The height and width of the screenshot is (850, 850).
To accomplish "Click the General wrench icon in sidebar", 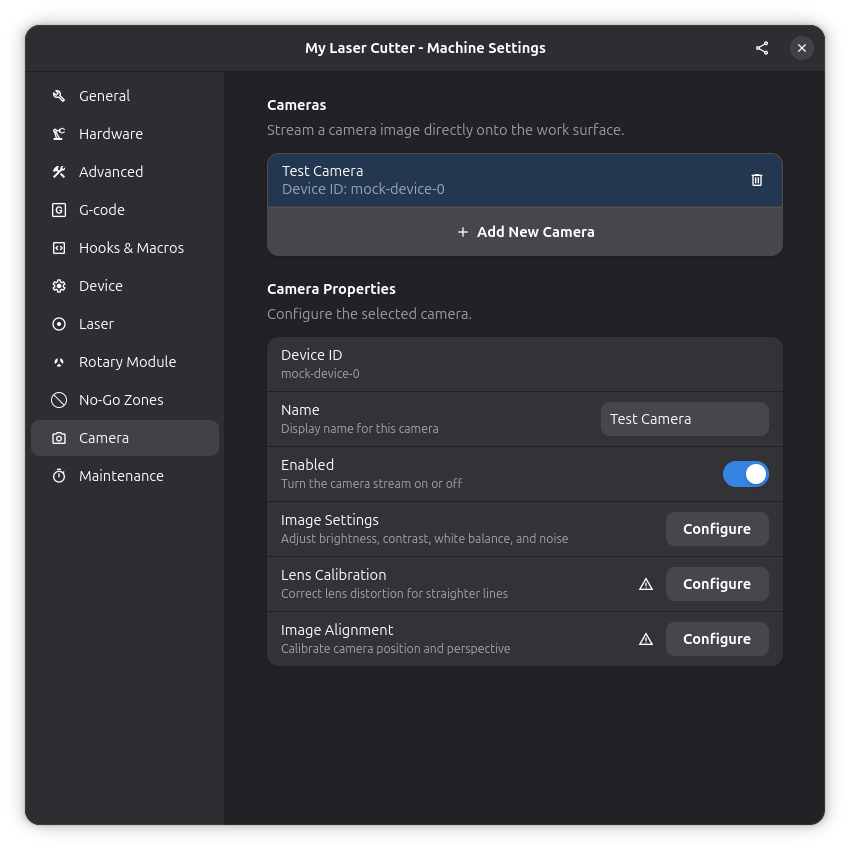I will coord(59,96).
